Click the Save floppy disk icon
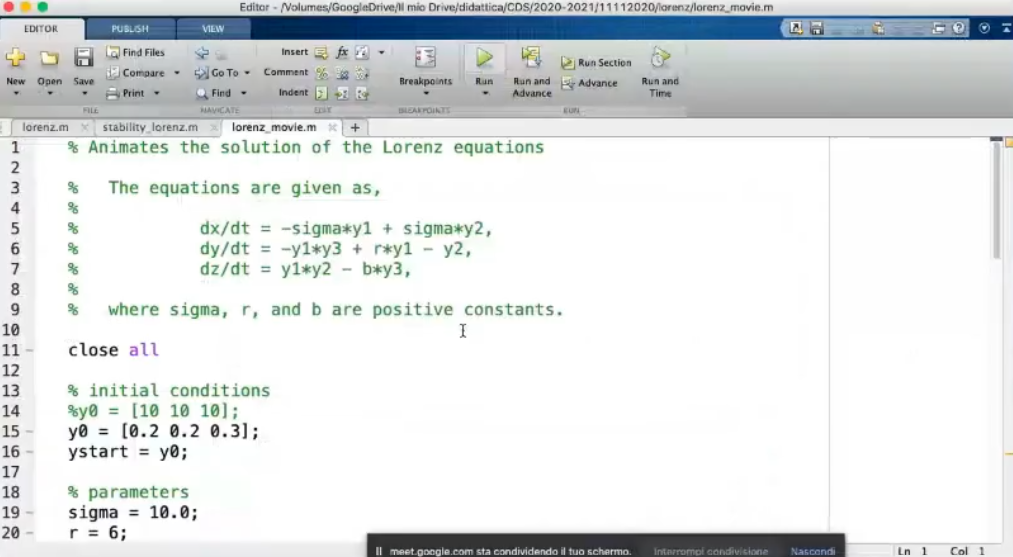Viewport: 1013px width, 557px height. tap(84, 58)
